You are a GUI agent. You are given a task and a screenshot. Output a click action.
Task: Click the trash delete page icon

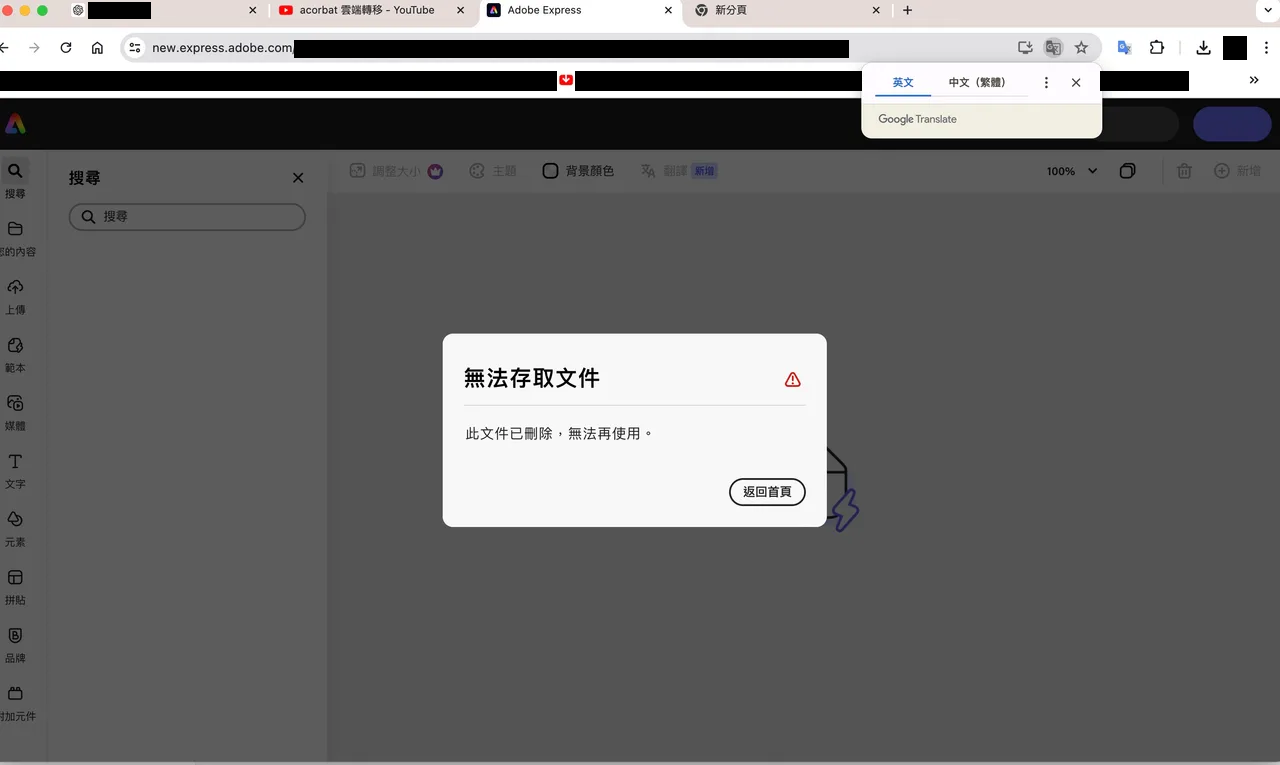(x=1184, y=171)
